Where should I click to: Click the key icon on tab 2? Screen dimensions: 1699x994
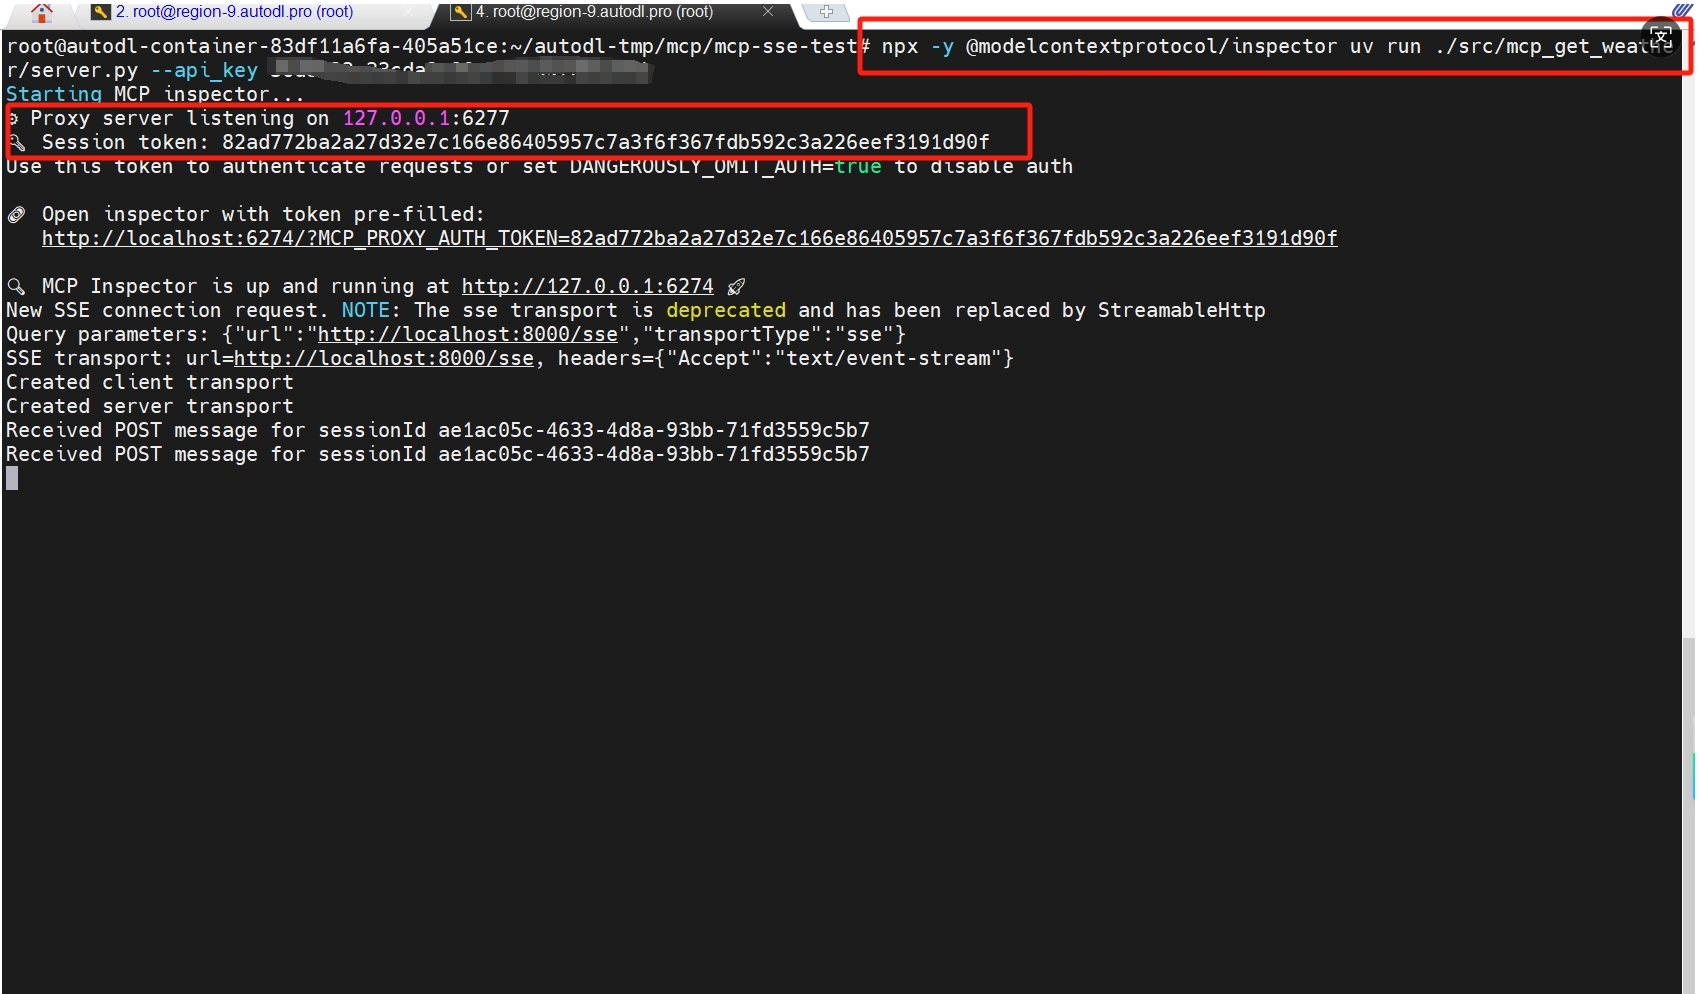click(x=100, y=12)
